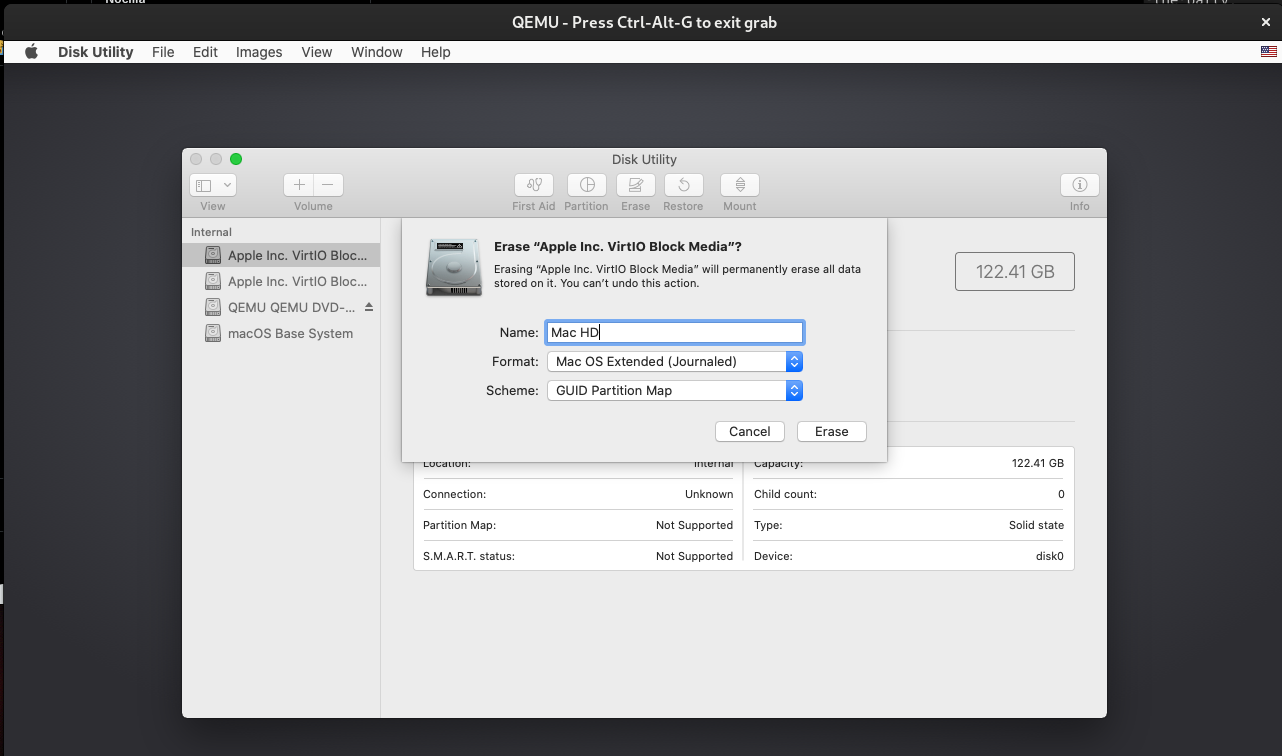Click the Partition Map label
The width and height of the screenshot is (1282, 756).
tap(459, 525)
